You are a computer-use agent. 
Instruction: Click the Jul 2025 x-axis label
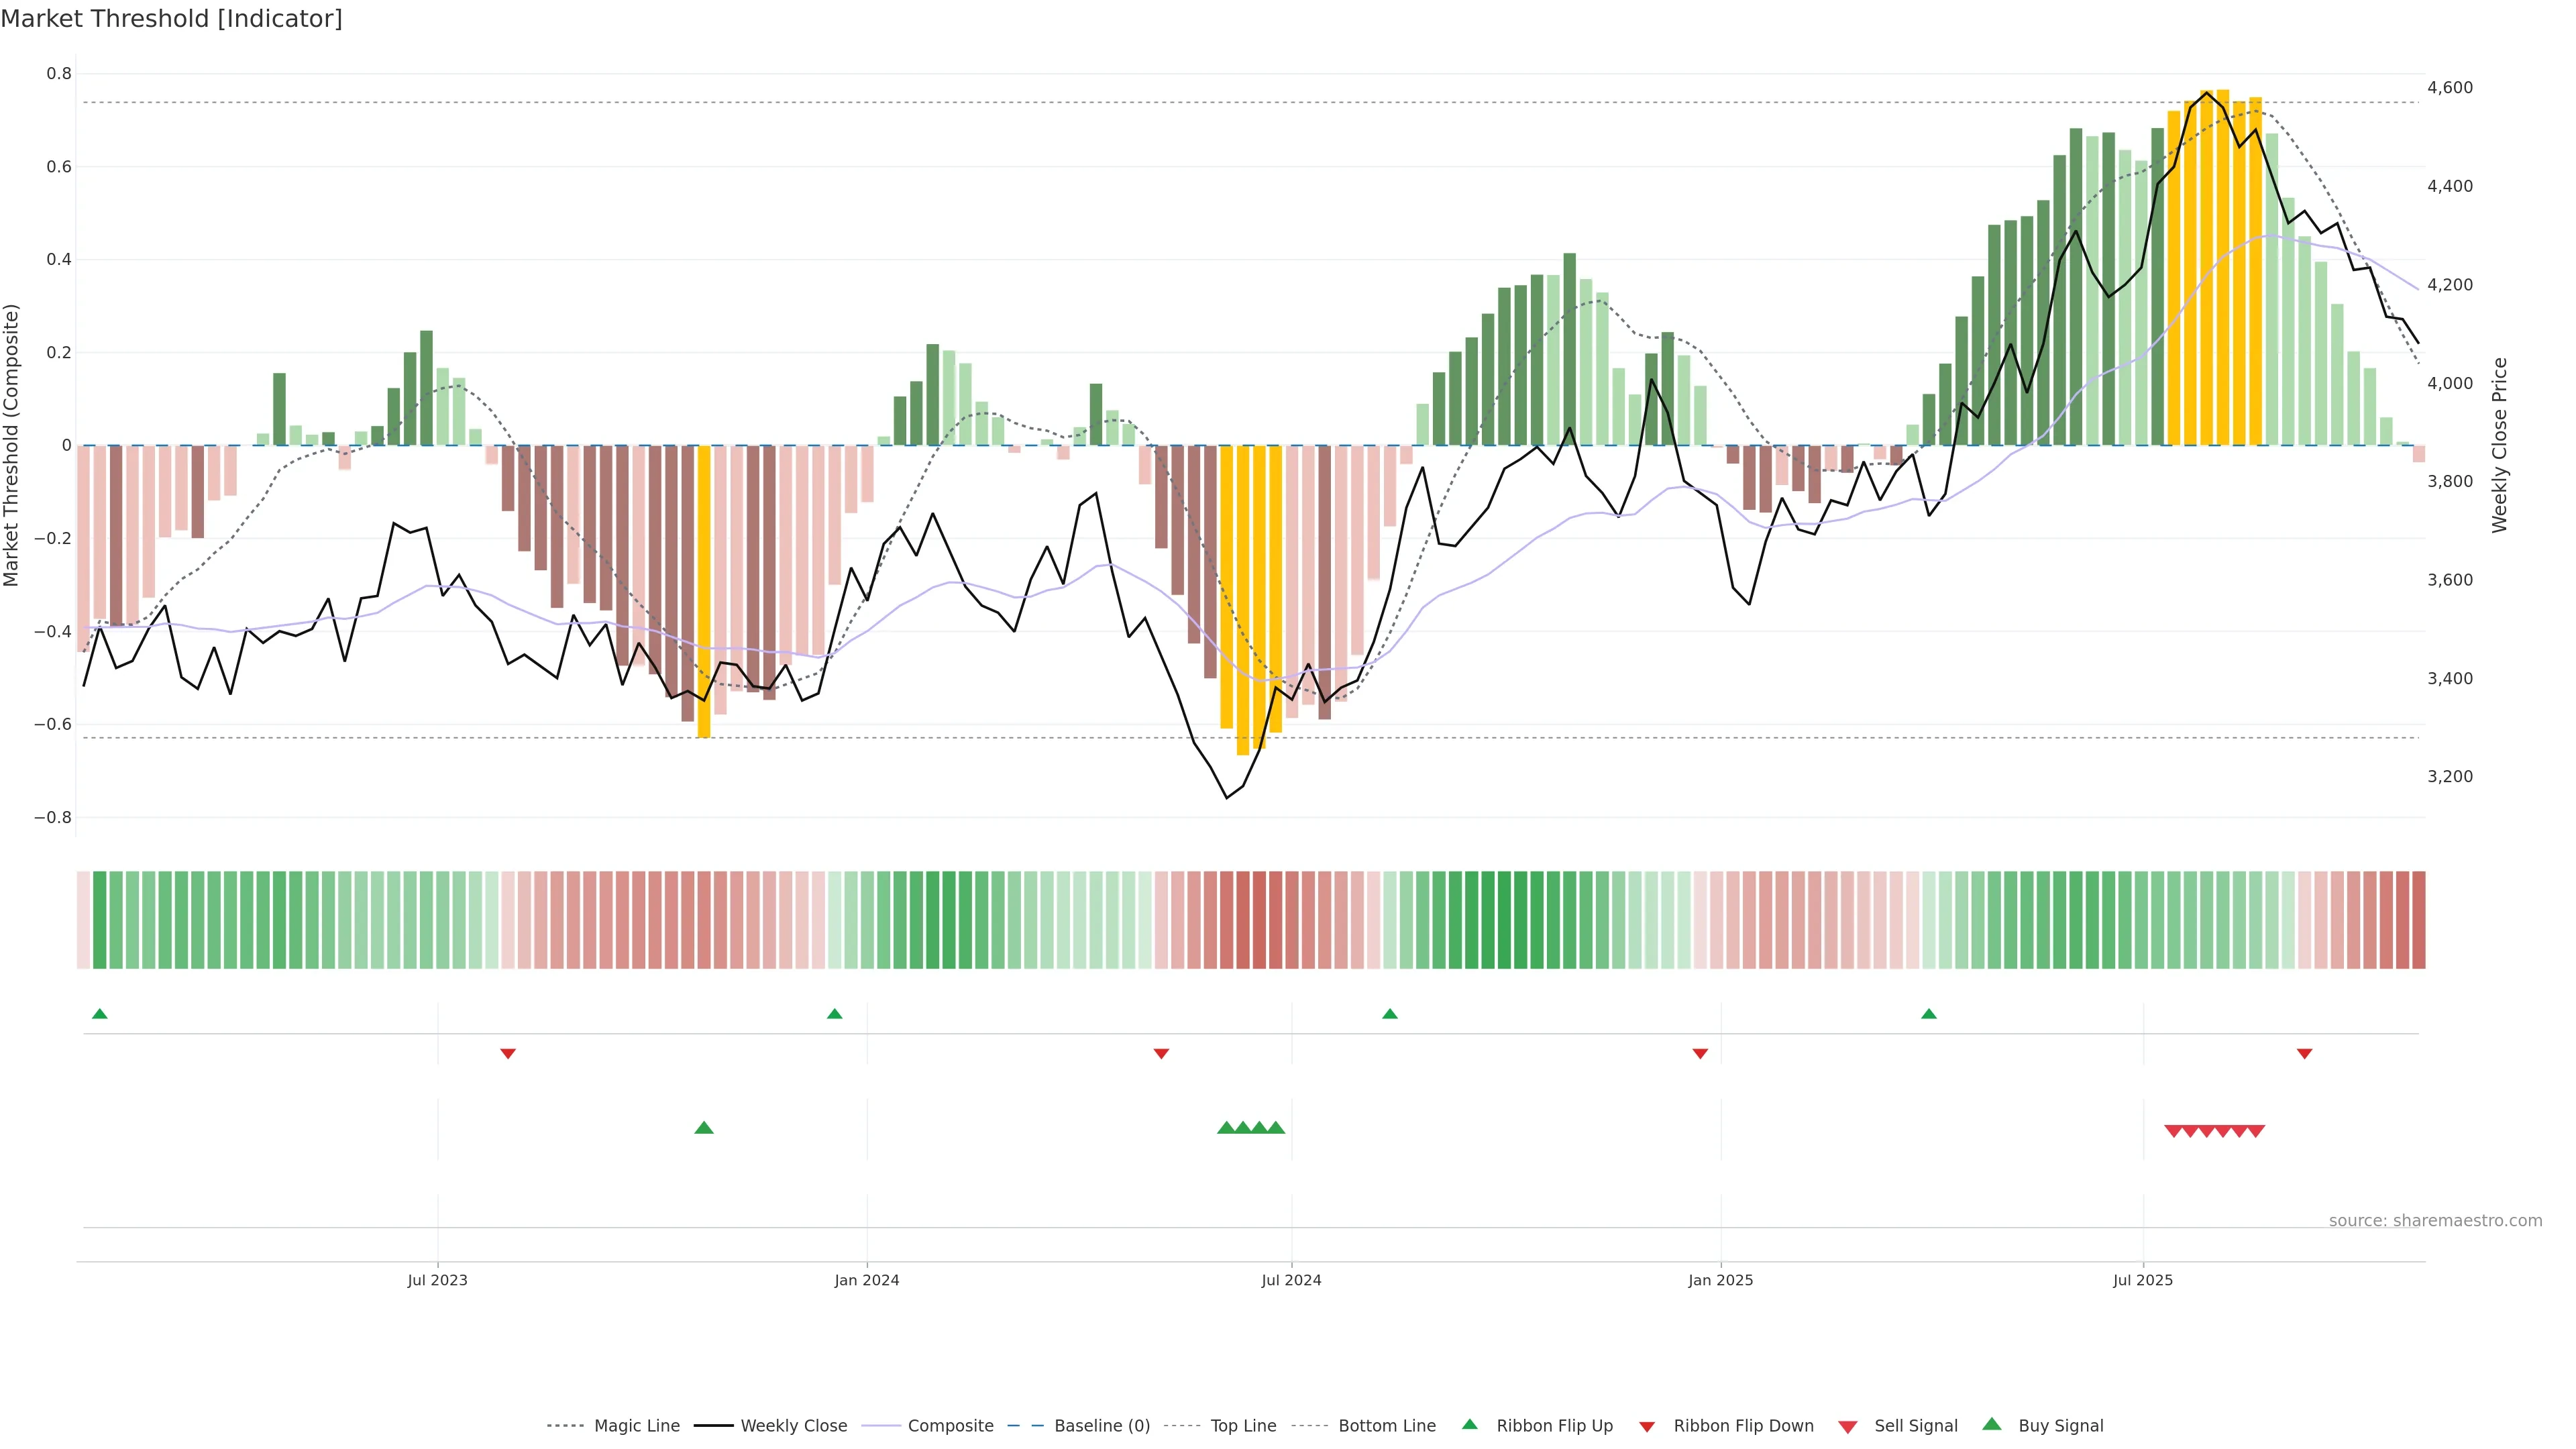click(2142, 1280)
